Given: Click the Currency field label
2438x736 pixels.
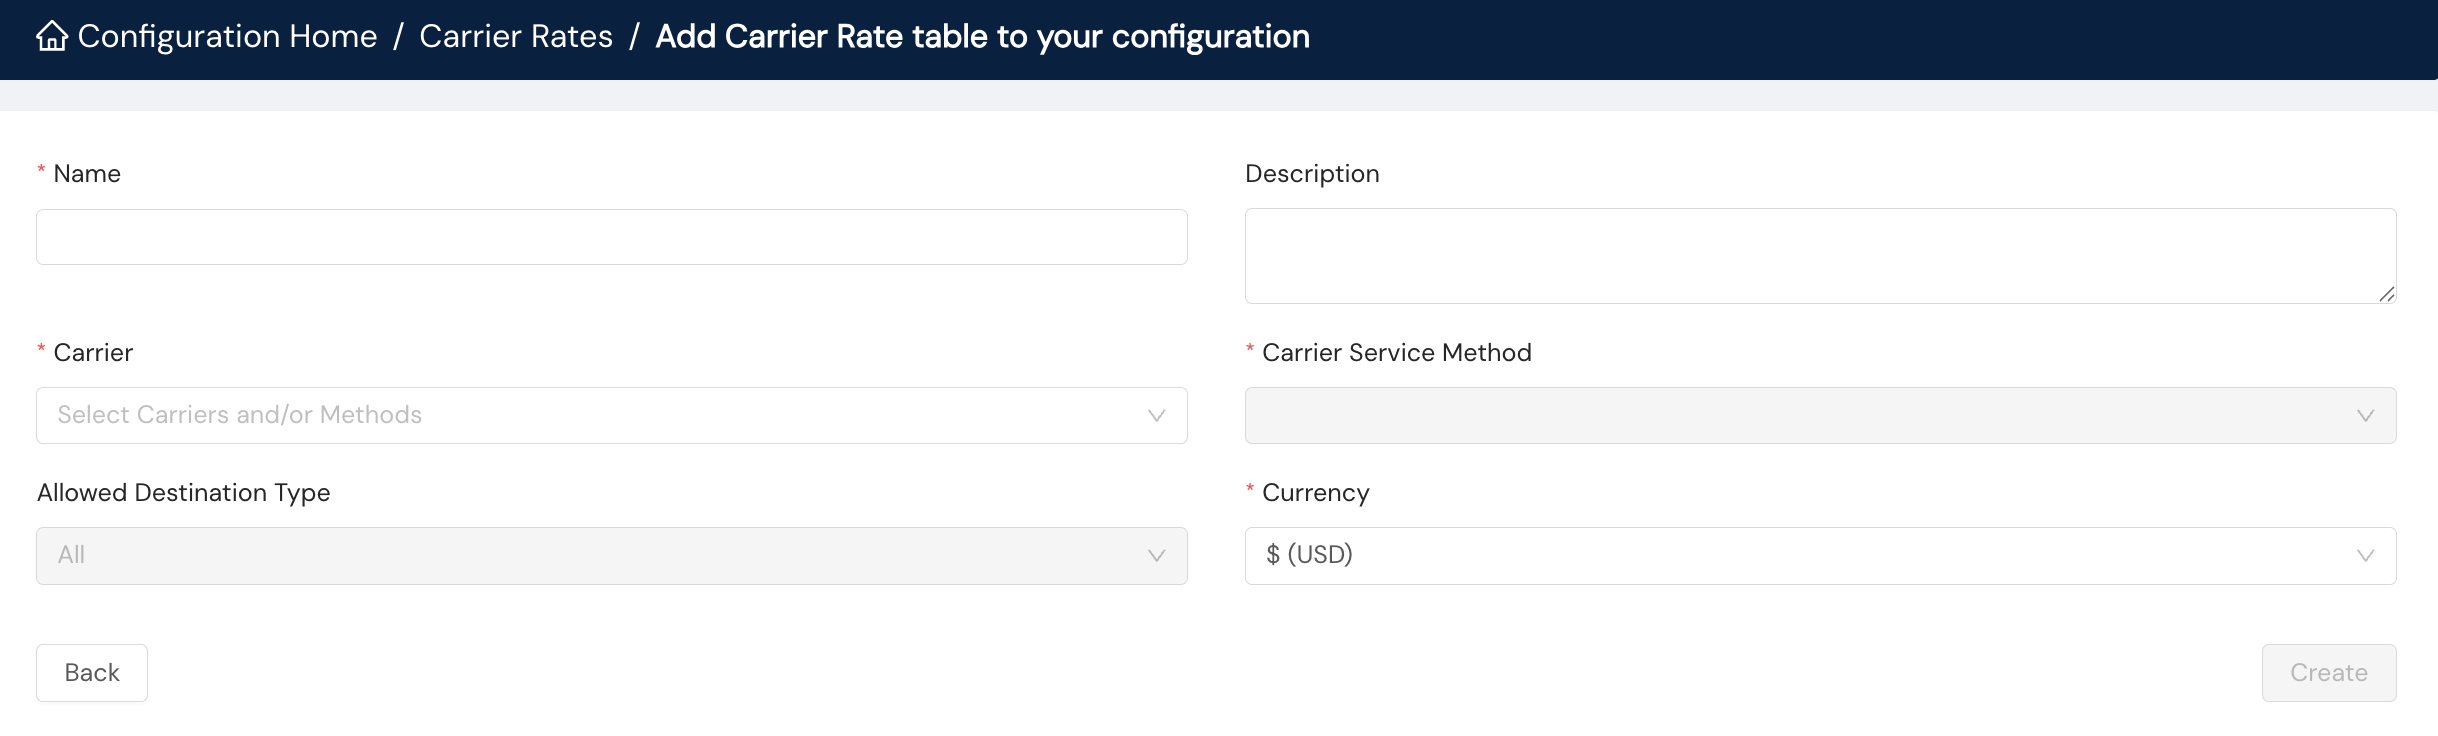Looking at the screenshot, I should pyautogui.click(x=1315, y=493).
